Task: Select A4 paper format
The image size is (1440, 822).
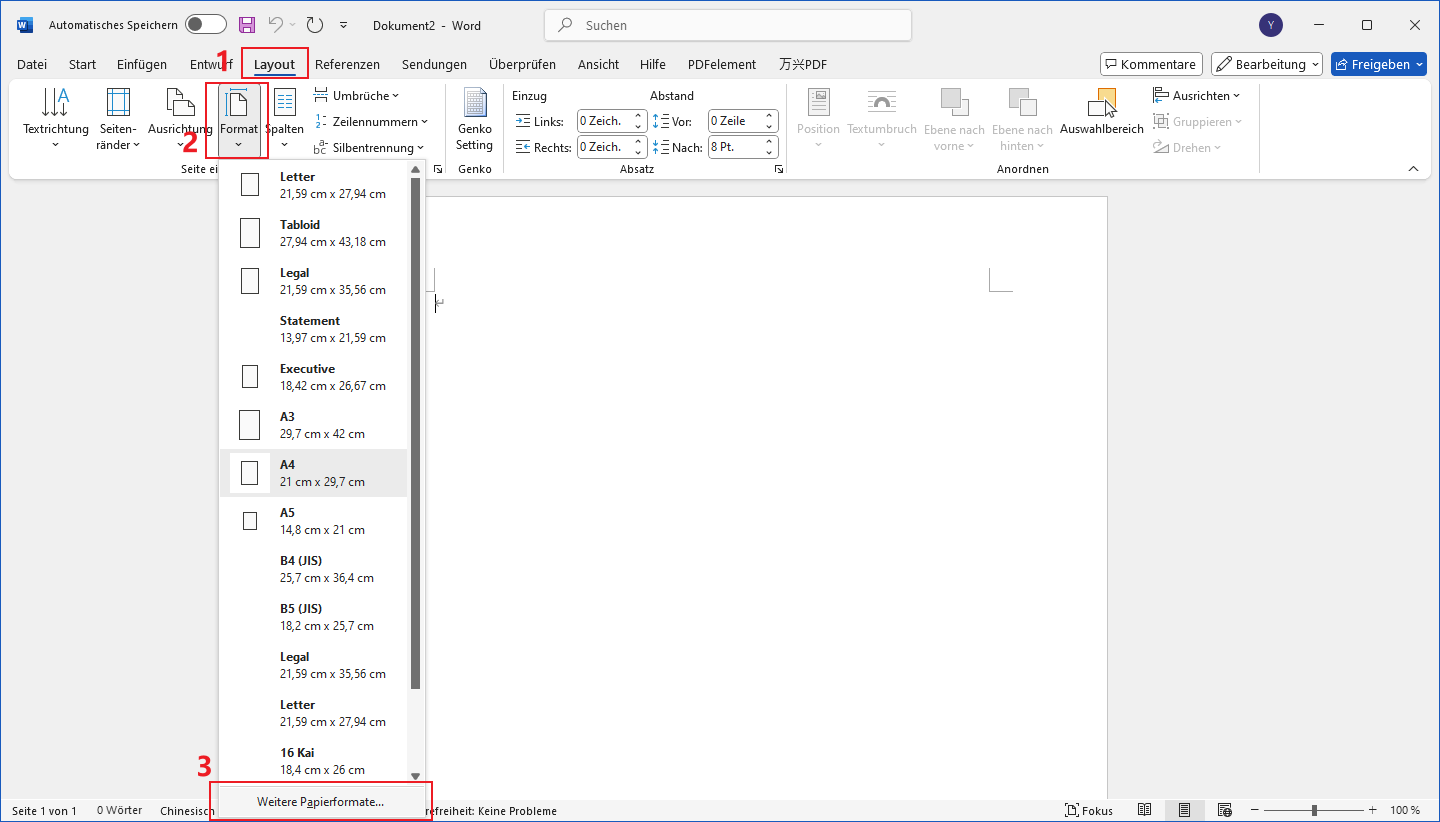Action: pyautogui.click(x=313, y=473)
